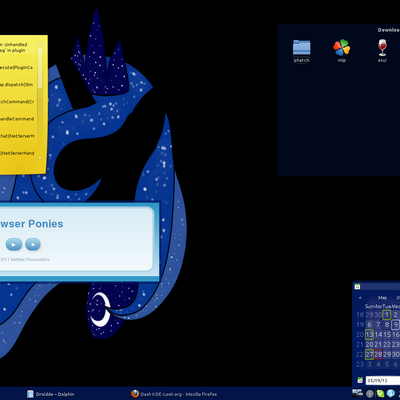Viewport: 400px width, 400px height.
Task: Select May 27 in the calendar
Action: click(x=369, y=354)
